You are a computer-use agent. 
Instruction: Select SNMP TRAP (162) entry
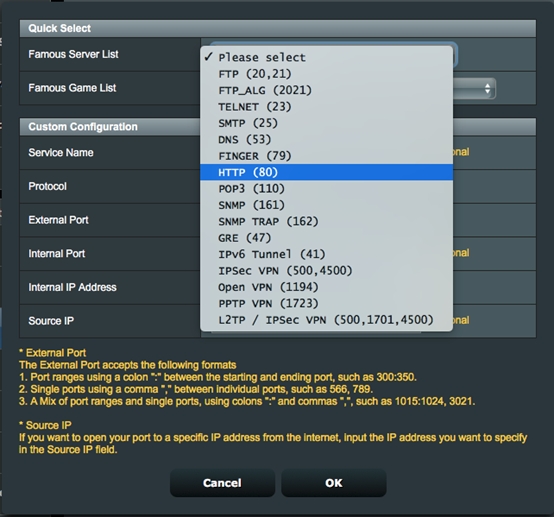[x=326, y=221]
